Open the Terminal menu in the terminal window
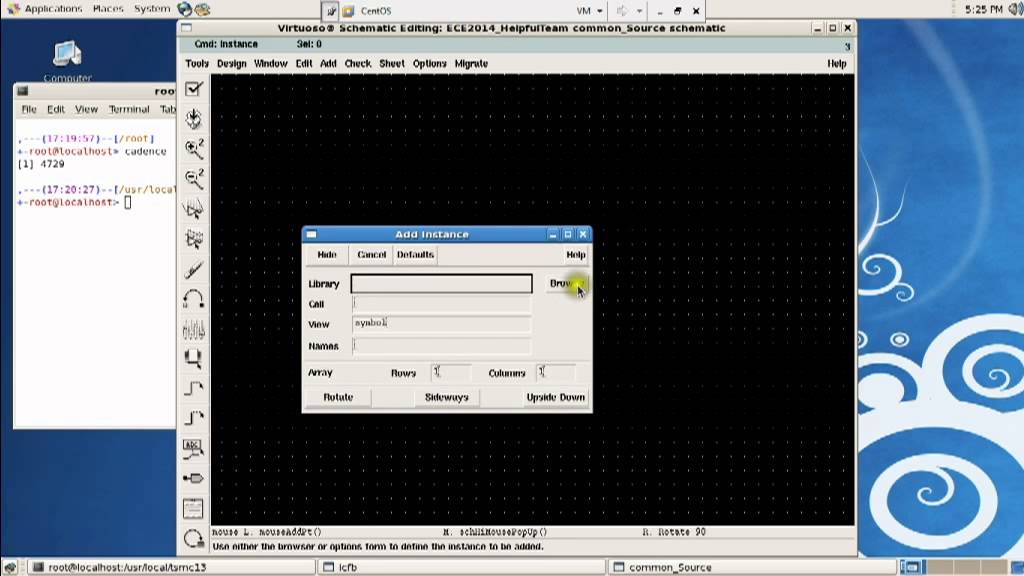This screenshot has height=576, width=1024. pyautogui.click(x=129, y=109)
